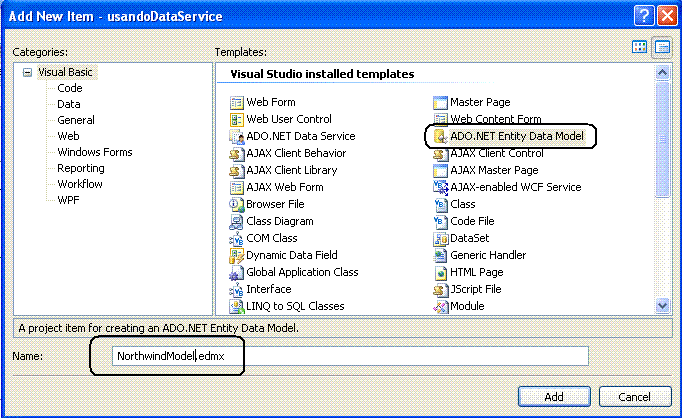Choose the Web Form template icon
This screenshot has width=682, height=418.
(236, 103)
